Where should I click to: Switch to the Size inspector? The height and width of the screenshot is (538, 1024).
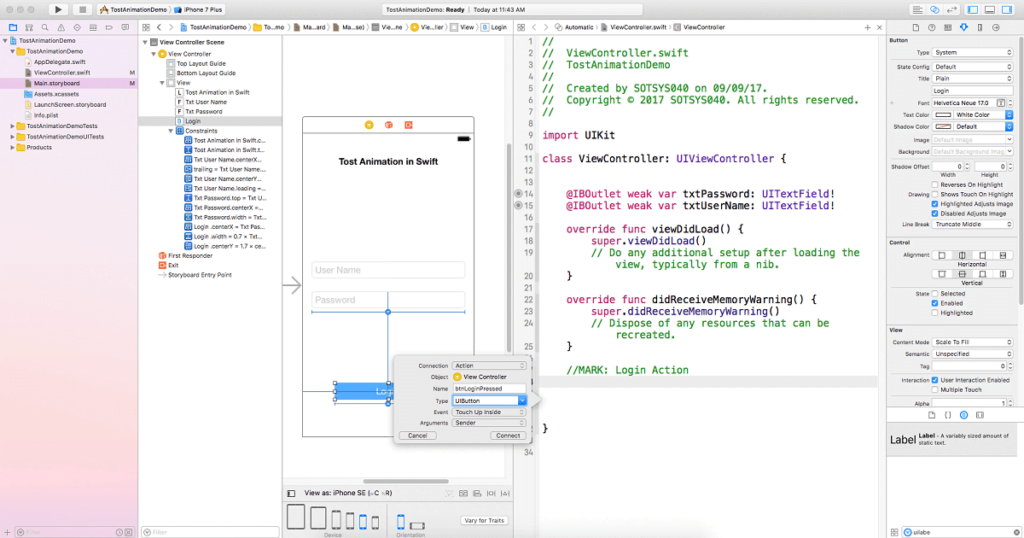[x=981, y=26]
